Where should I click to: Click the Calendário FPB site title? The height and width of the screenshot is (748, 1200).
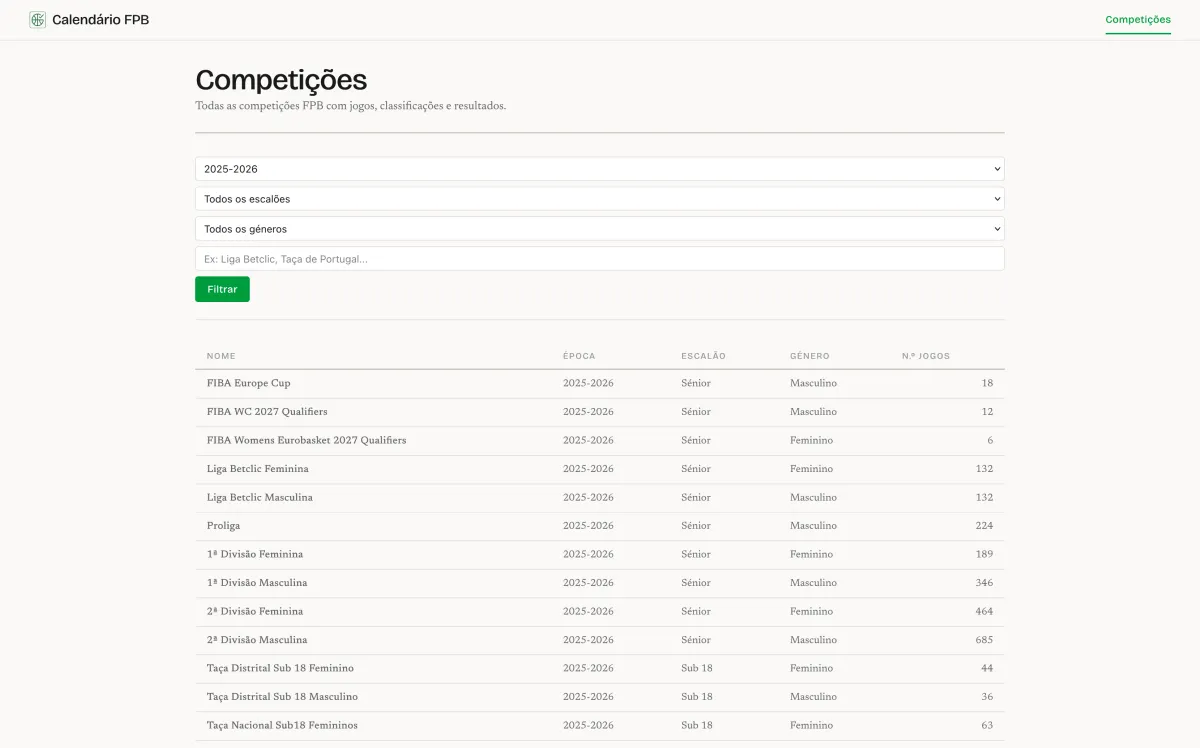point(100,20)
